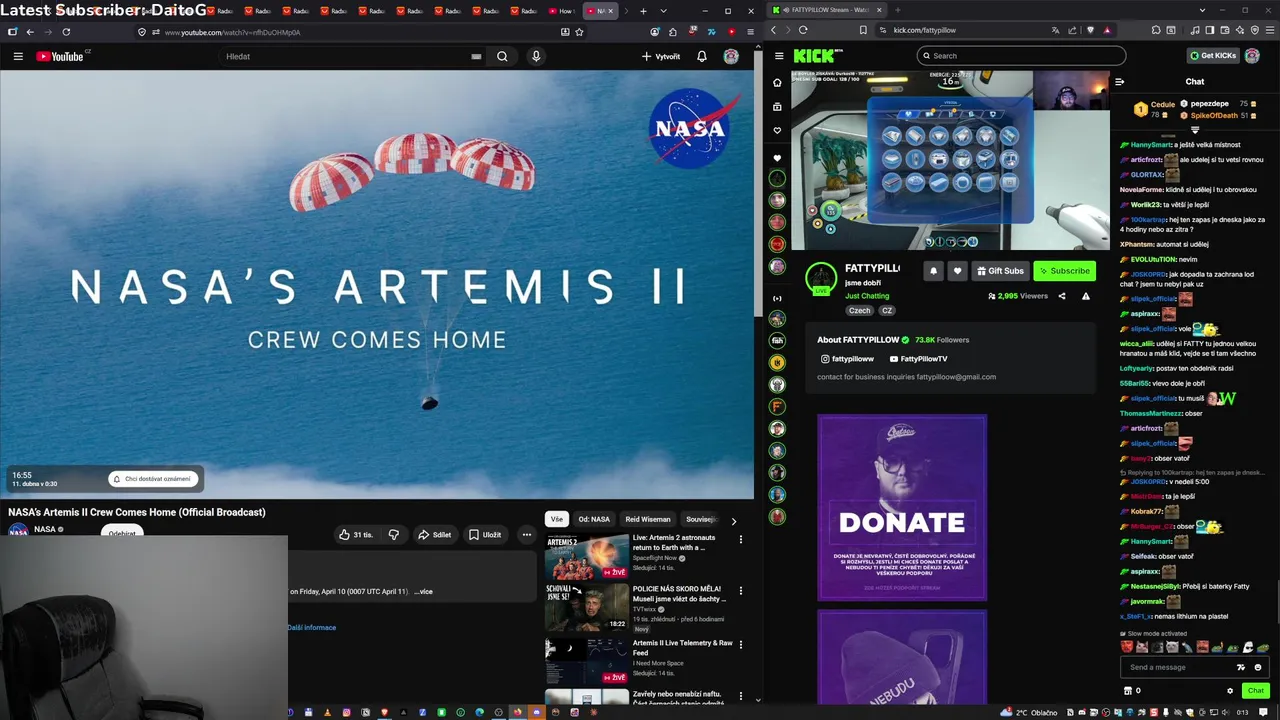This screenshot has width=1280, height=720.
Task: Click the Vytvořit create button
Action: point(661,56)
